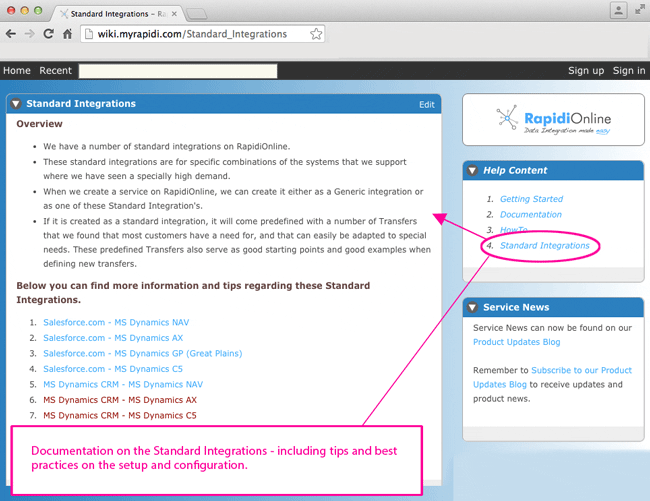
Task: Click the macOS green zoom button
Action: pyautogui.click(x=38, y=10)
